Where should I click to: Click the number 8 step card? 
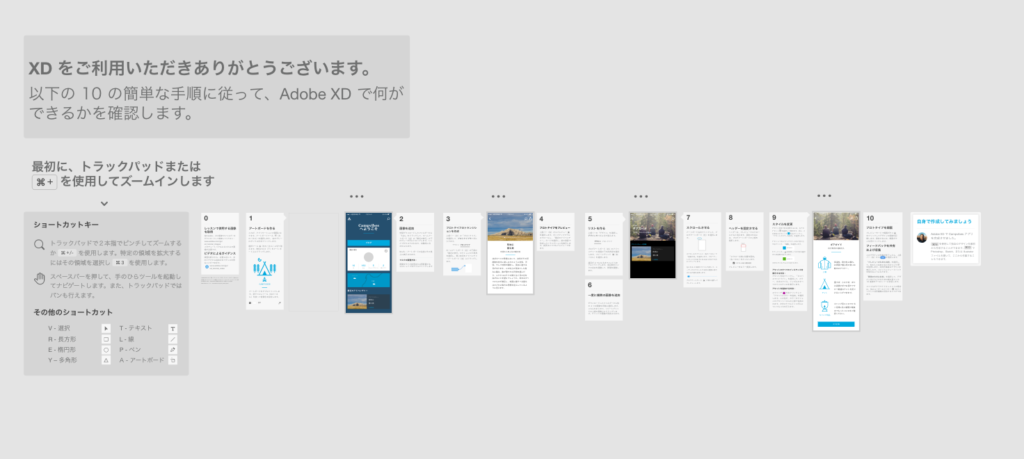tap(744, 242)
